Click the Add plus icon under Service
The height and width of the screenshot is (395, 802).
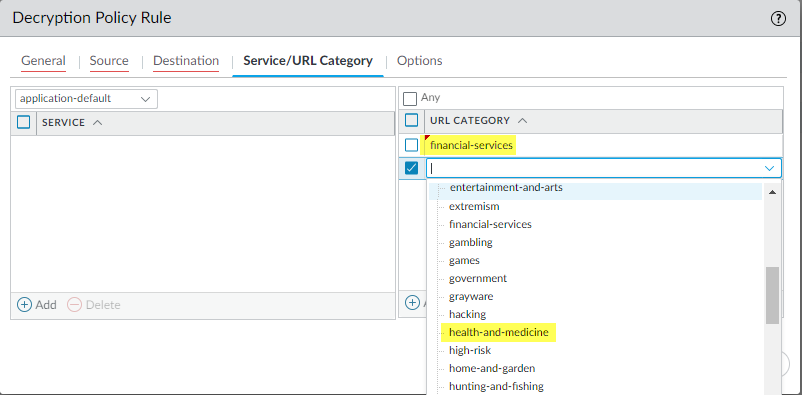click(x=24, y=304)
